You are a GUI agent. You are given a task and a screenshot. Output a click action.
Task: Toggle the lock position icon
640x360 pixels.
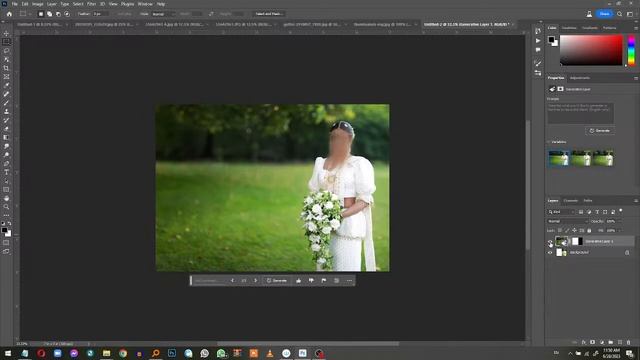point(574,231)
